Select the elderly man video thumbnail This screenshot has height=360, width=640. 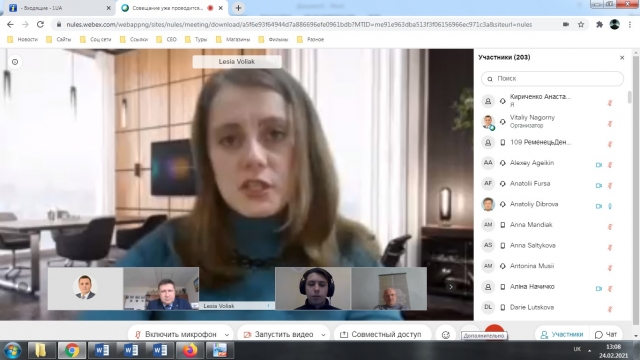tap(389, 289)
